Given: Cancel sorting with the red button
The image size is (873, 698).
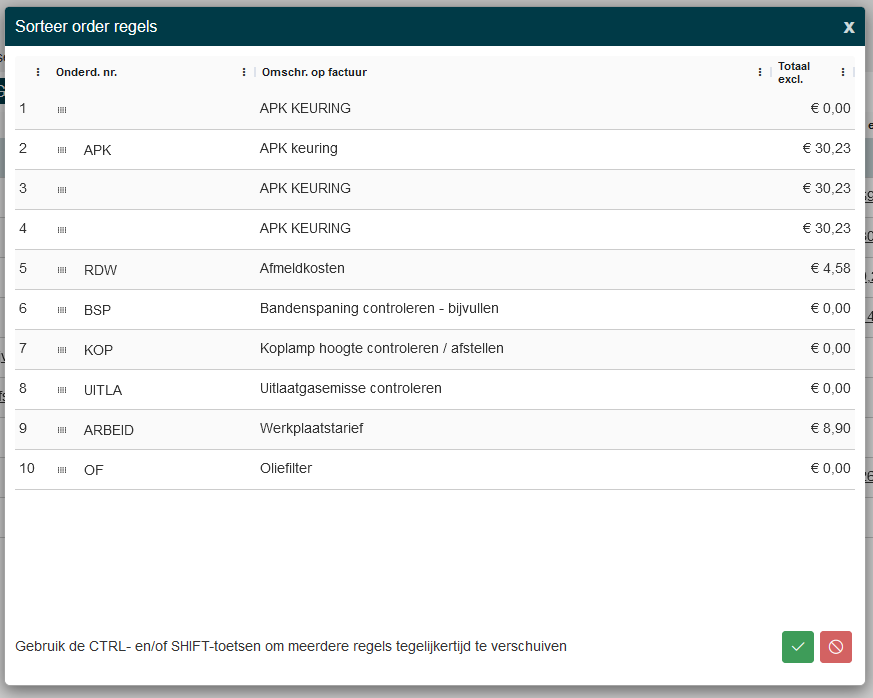Looking at the screenshot, I should (835, 647).
